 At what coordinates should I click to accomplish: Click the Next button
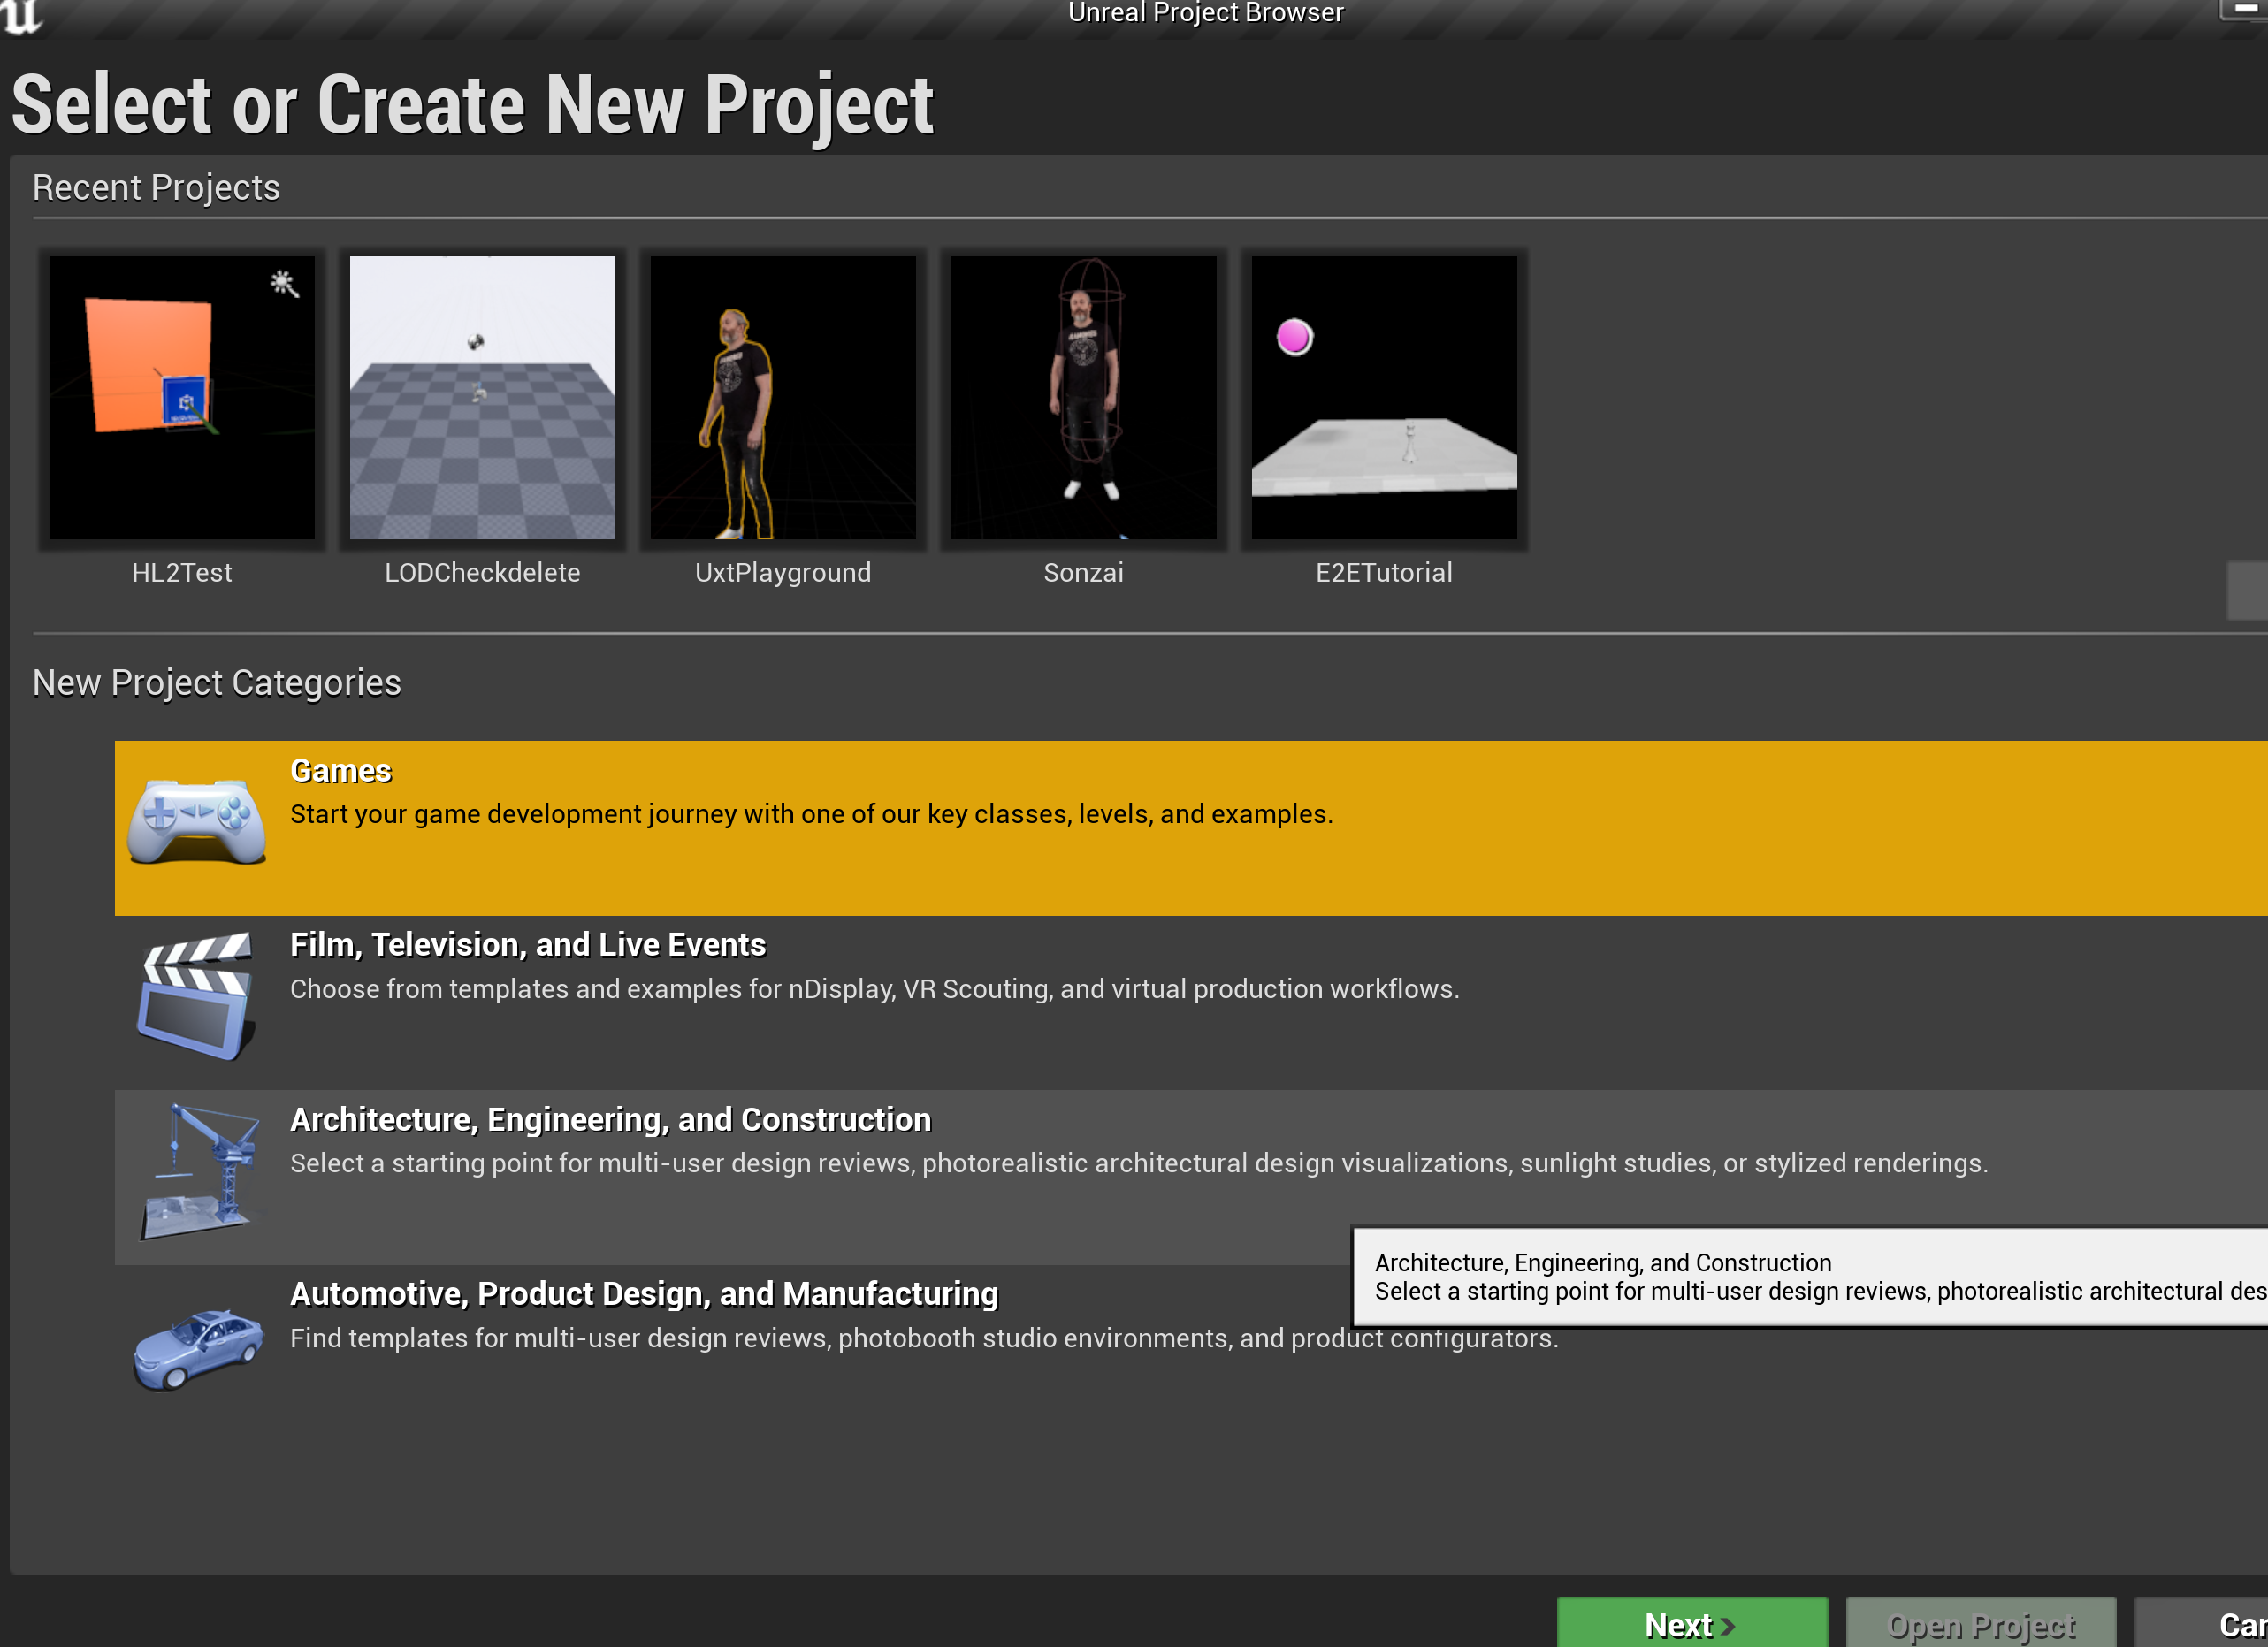point(1692,1623)
